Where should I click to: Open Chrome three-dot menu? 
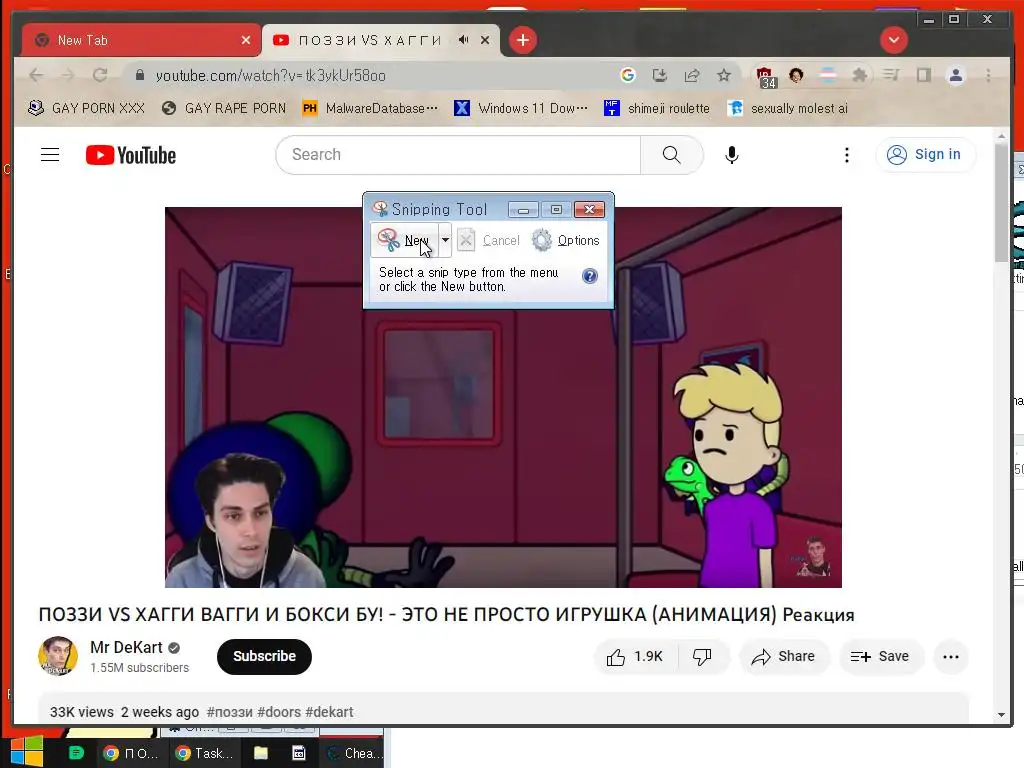tap(988, 75)
